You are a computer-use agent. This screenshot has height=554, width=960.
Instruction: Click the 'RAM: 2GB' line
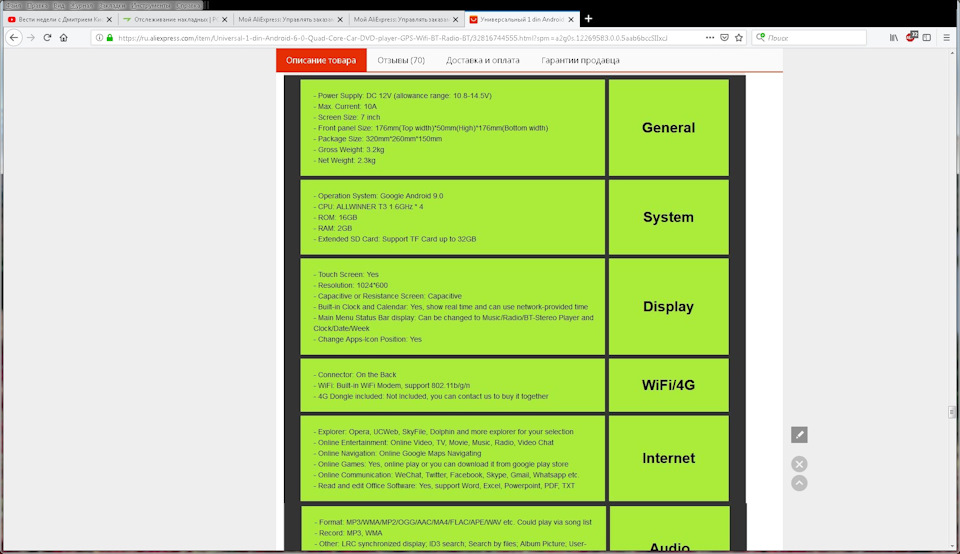[333, 228]
